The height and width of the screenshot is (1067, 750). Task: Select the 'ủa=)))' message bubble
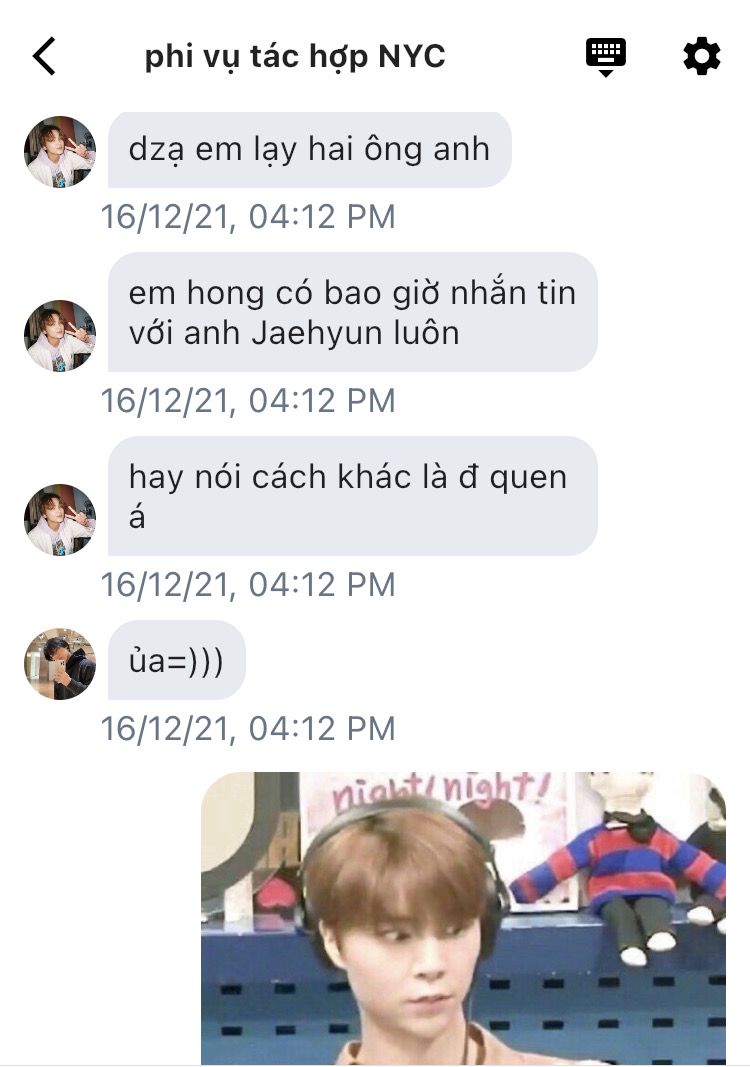tap(177, 660)
